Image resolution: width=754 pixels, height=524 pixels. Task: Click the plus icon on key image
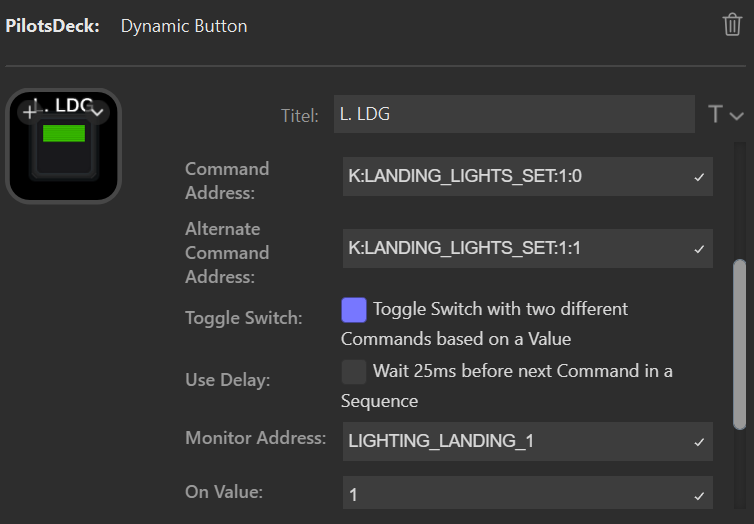(29, 111)
